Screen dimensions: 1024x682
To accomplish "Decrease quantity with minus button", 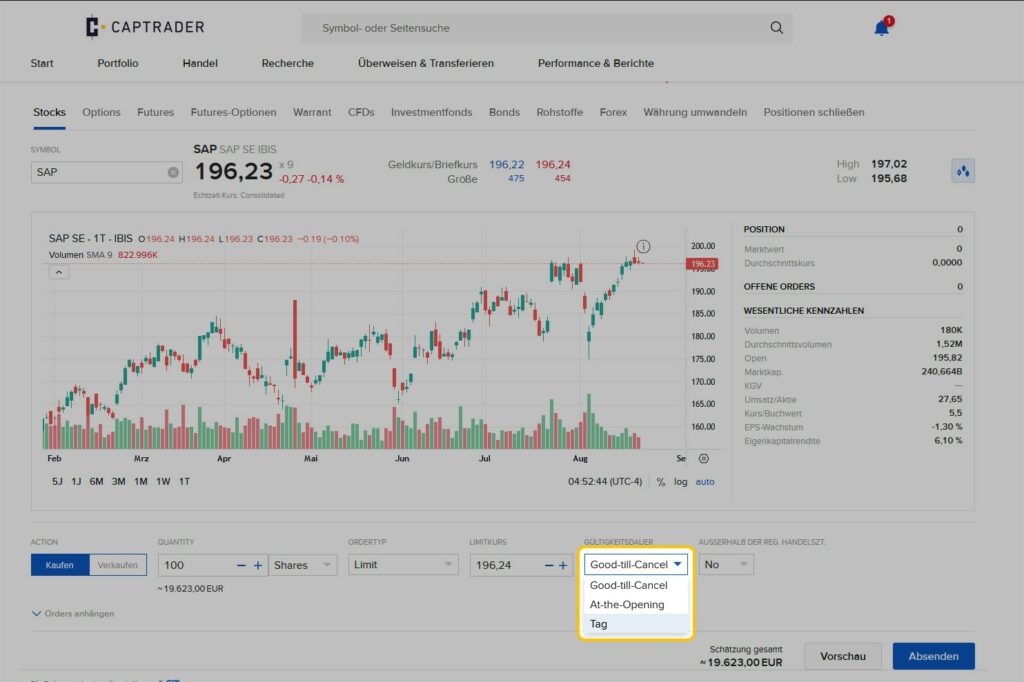I will [x=241, y=565].
